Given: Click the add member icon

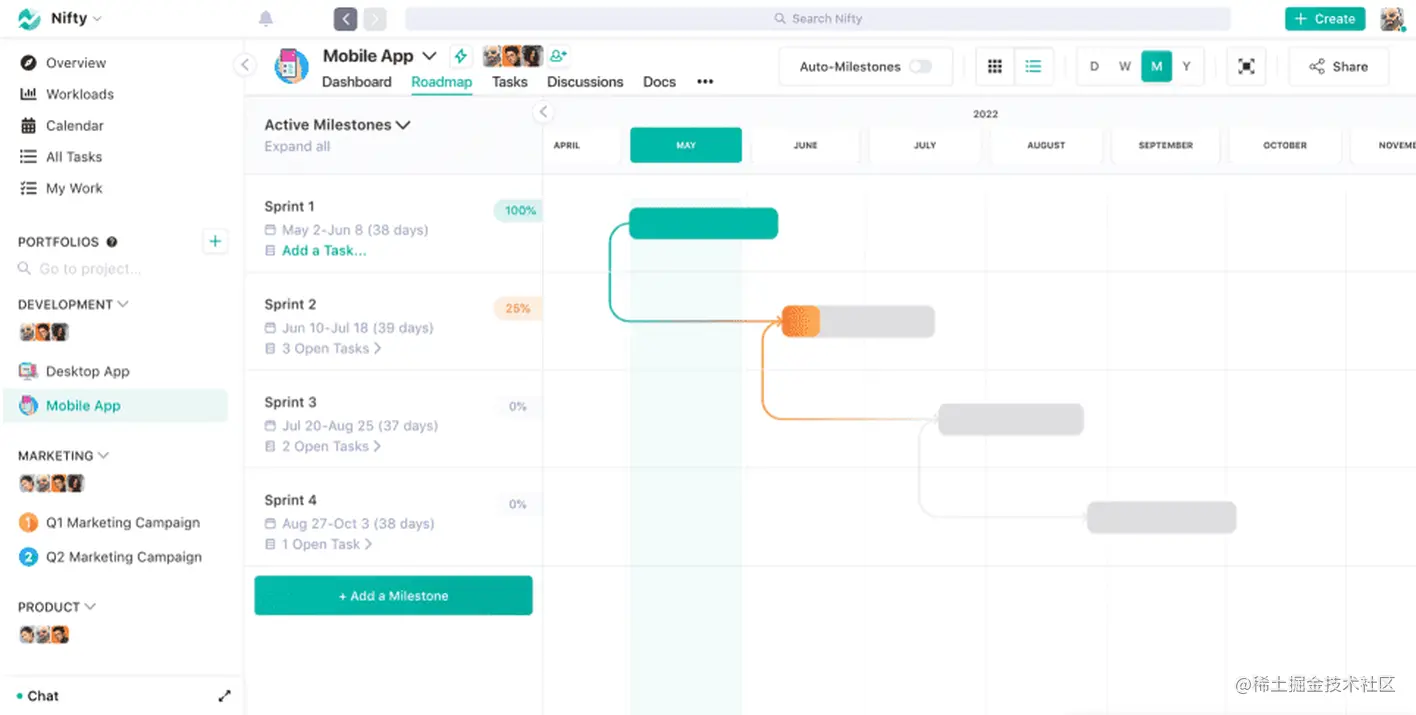Looking at the screenshot, I should 559,56.
